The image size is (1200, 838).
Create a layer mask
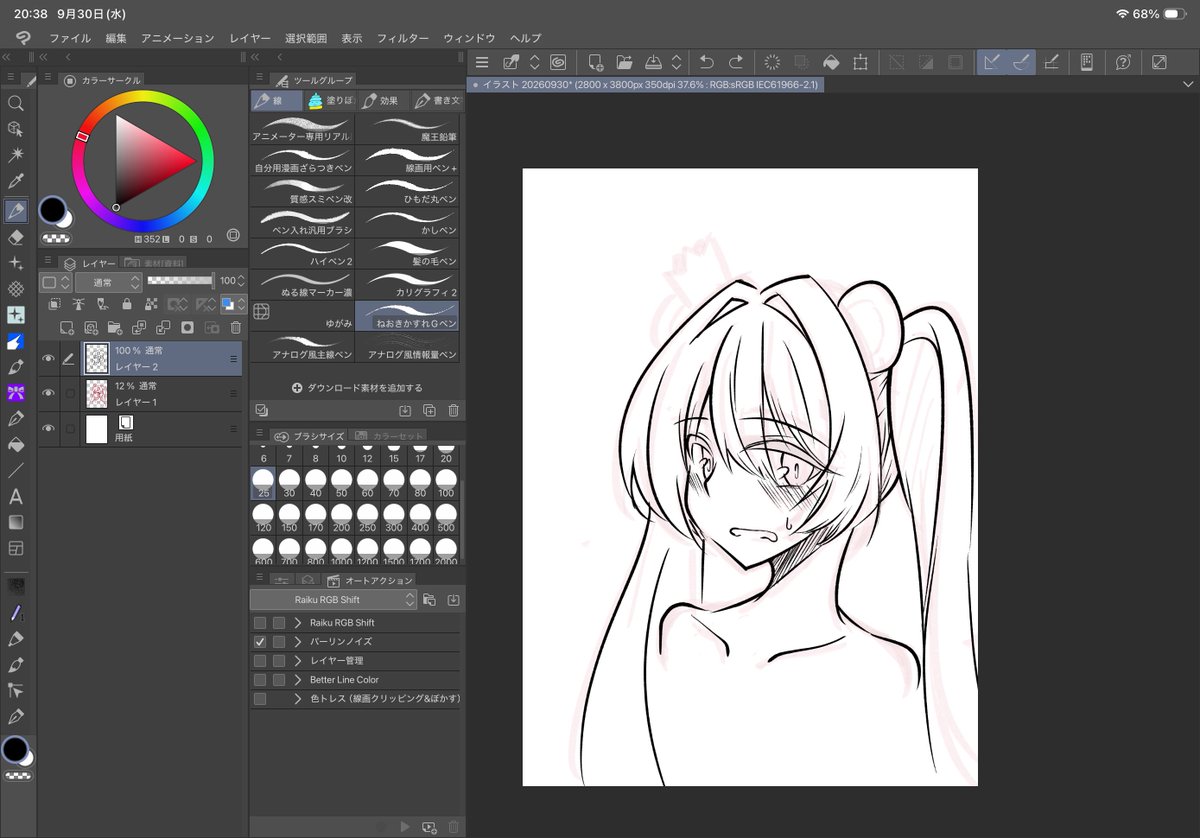point(187,327)
